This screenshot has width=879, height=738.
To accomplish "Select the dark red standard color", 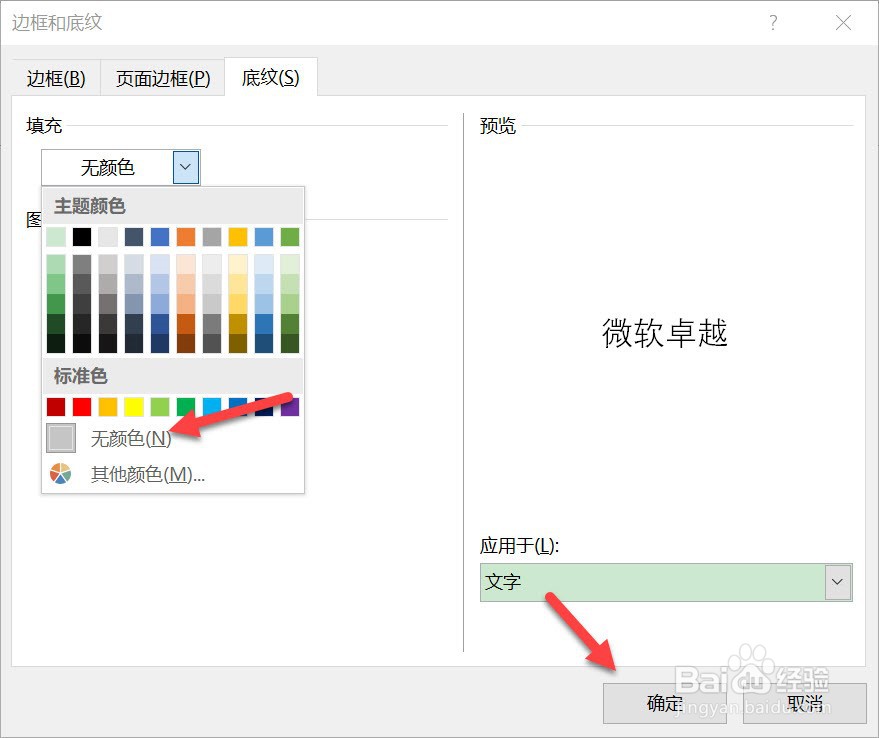I will click(x=55, y=406).
